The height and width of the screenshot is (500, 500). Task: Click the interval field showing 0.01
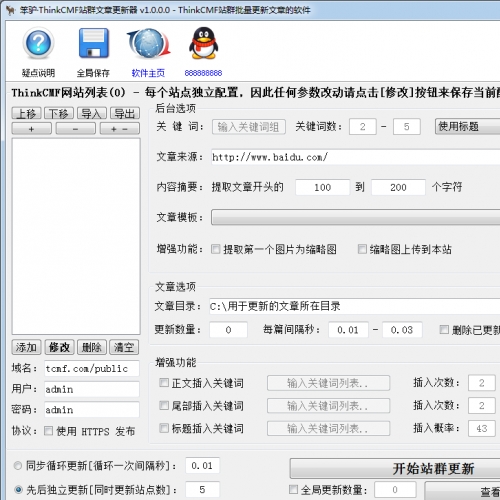348,330
